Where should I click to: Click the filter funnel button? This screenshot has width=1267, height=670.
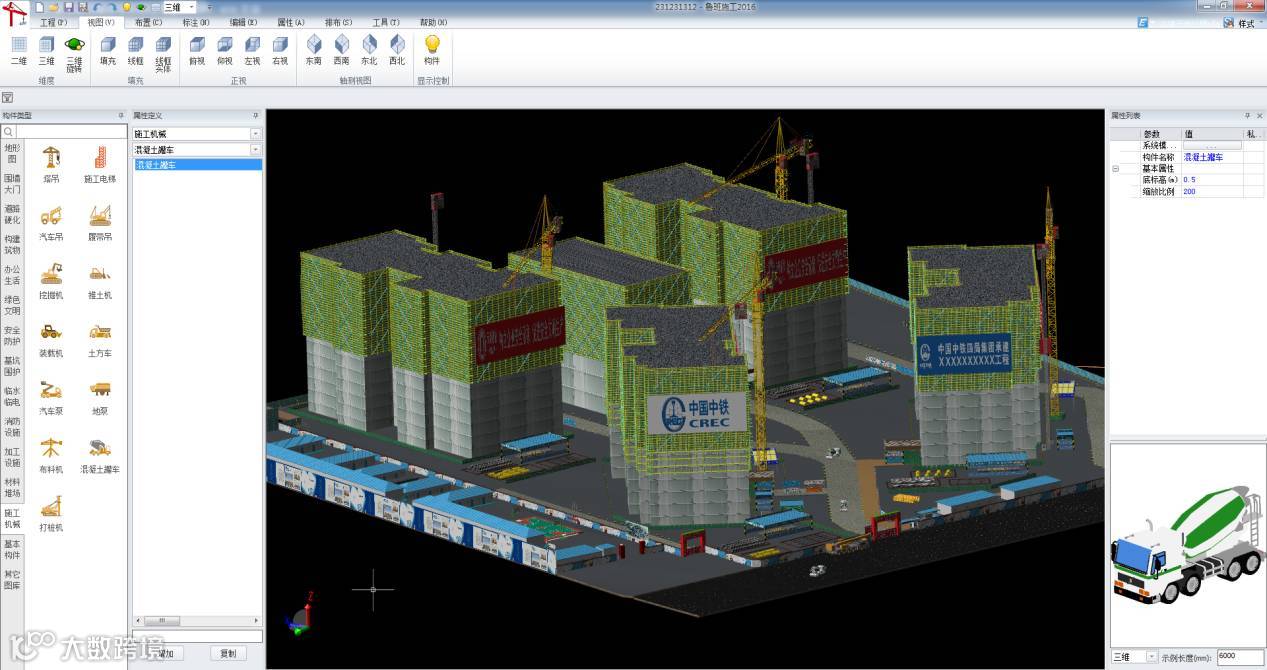(7, 97)
